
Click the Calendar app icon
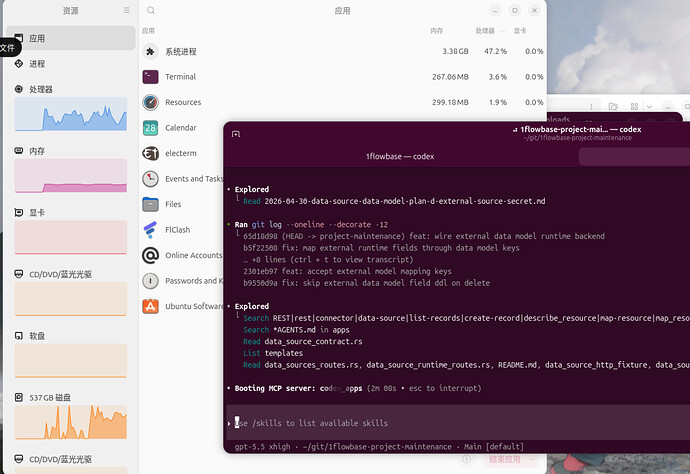pos(150,128)
